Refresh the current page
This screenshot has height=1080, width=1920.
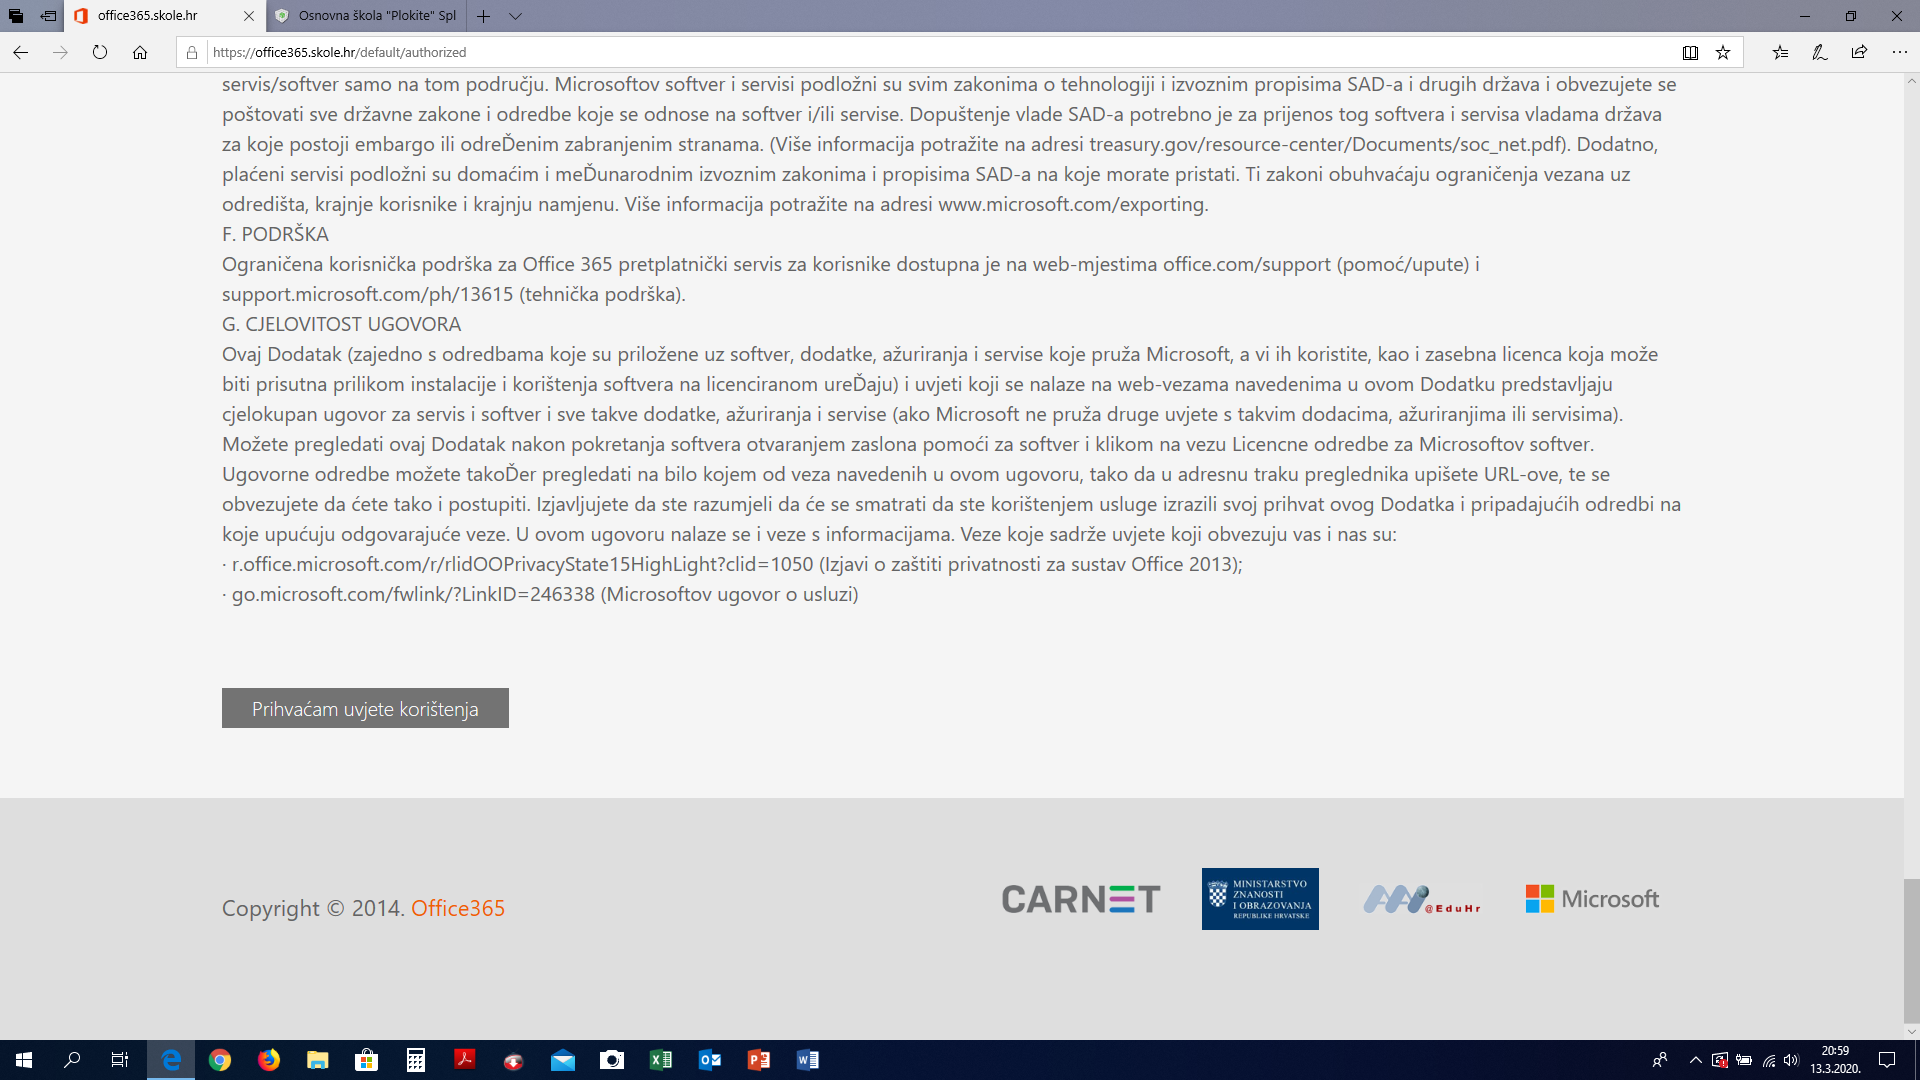click(100, 53)
